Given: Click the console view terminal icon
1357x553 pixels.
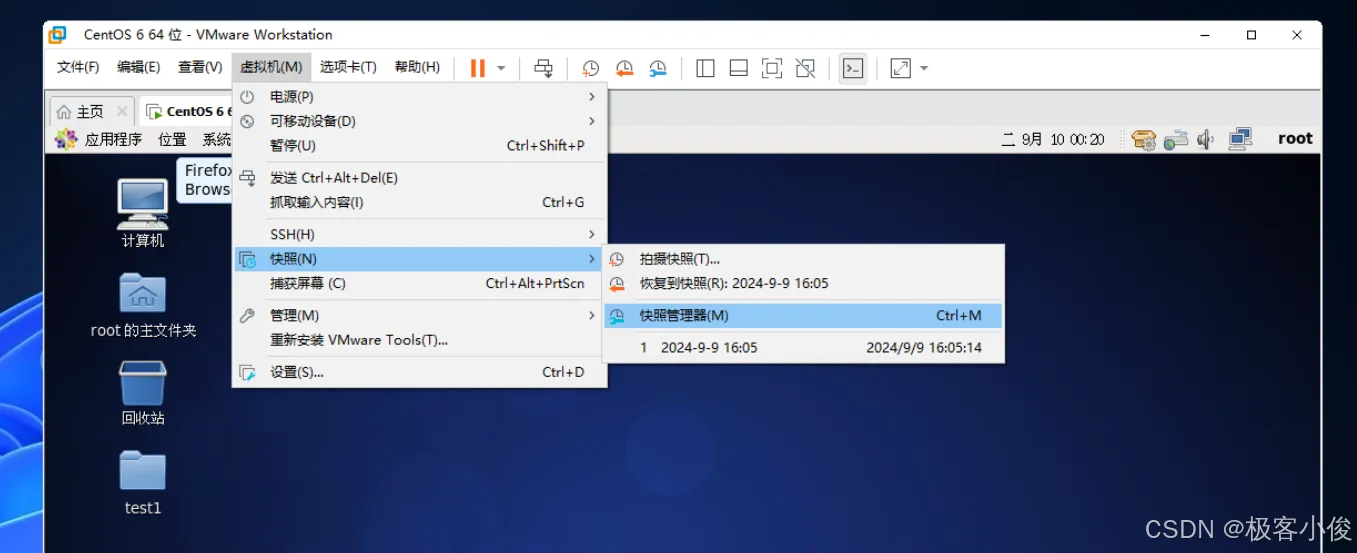Looking at the screenshot, I should click(x=852, y=68).
